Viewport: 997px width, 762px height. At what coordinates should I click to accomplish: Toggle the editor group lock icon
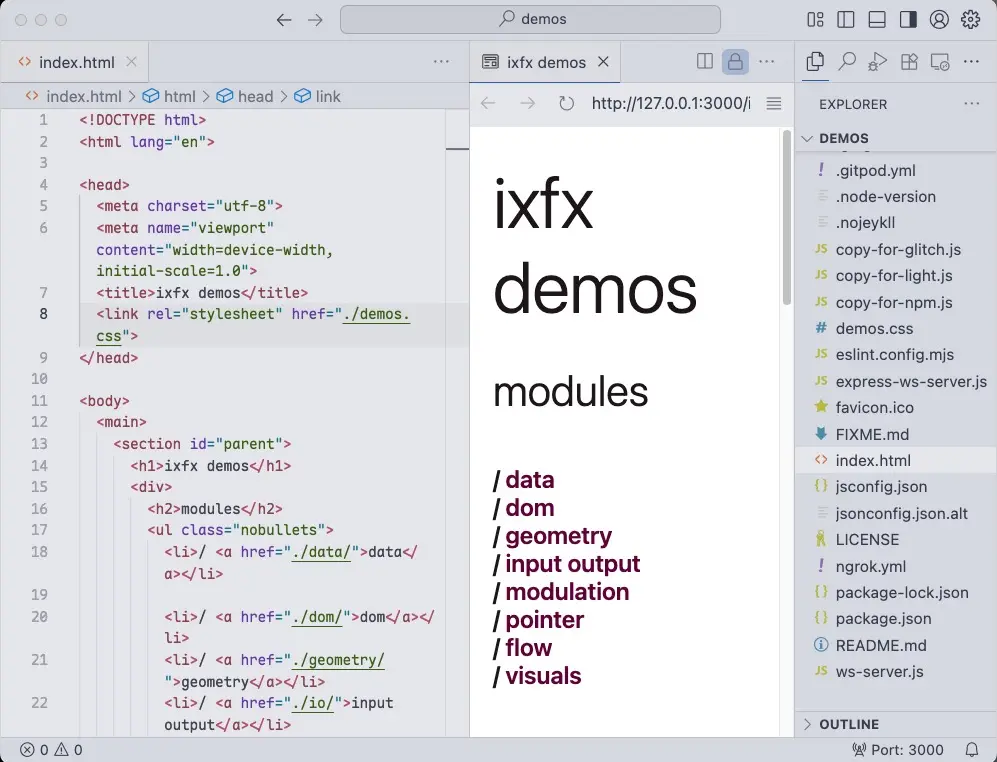[x=735, y=62]
